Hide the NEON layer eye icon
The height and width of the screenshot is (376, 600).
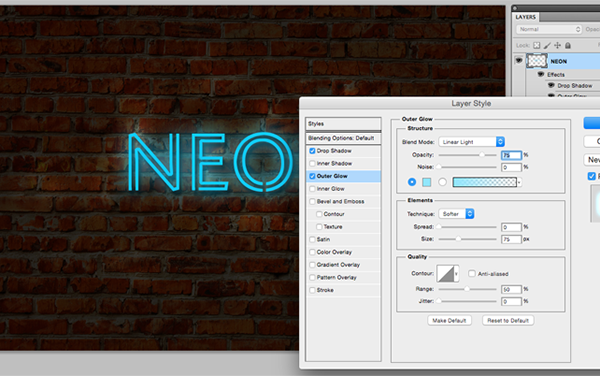(x=519, y=60)
